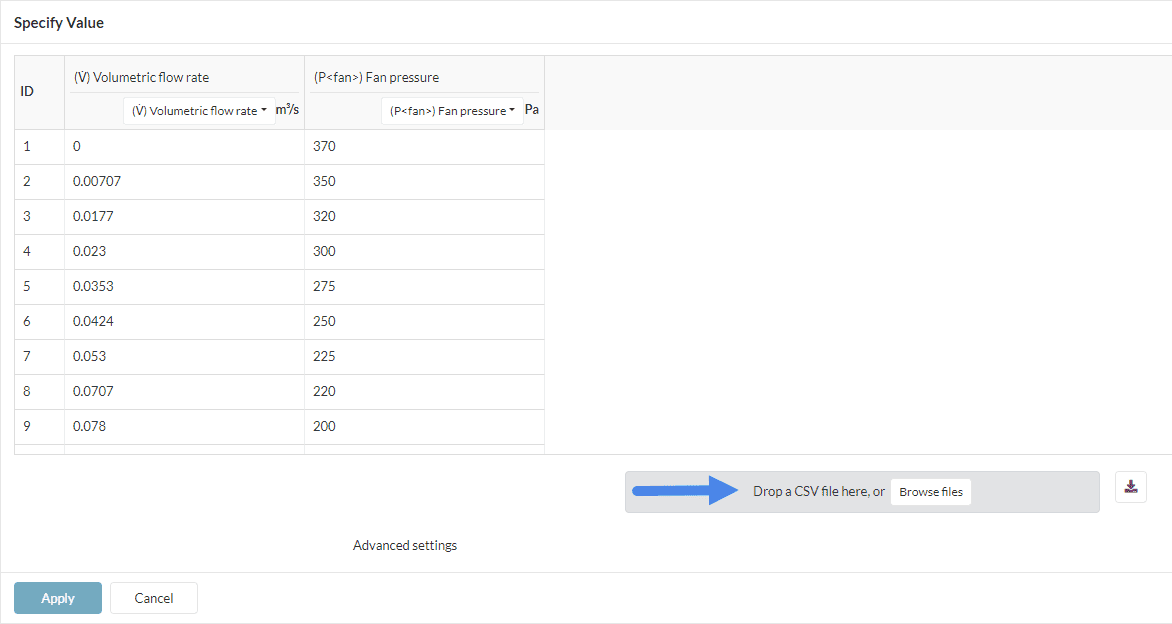The image size is (1172, 624).
Task: Select the fan pressure cell with 350
Action: click(x=424, y=181)
